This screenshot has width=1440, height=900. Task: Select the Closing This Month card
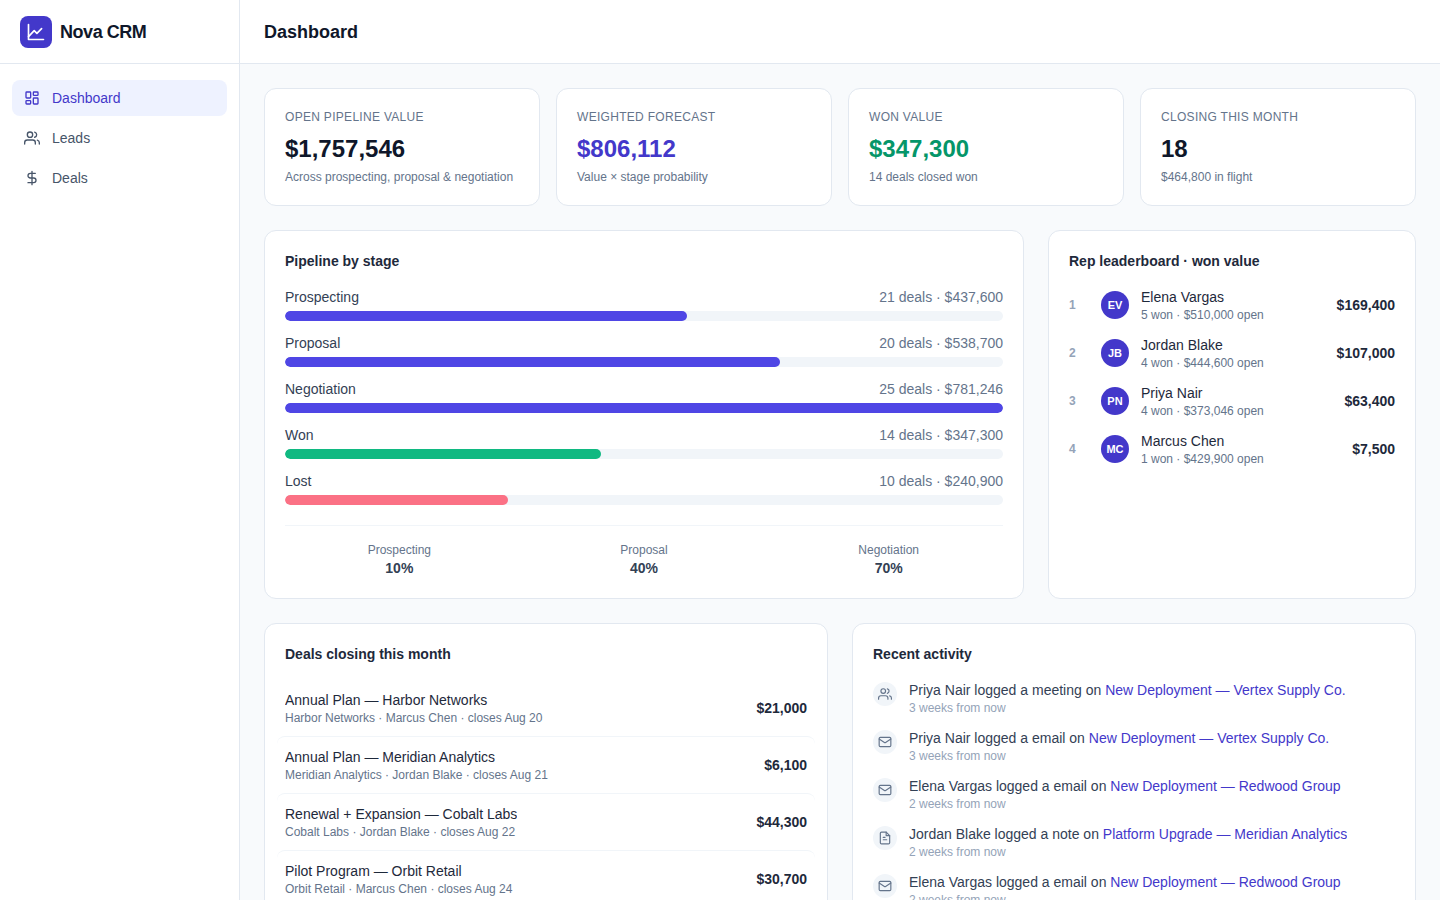[x=1278, y=147]
